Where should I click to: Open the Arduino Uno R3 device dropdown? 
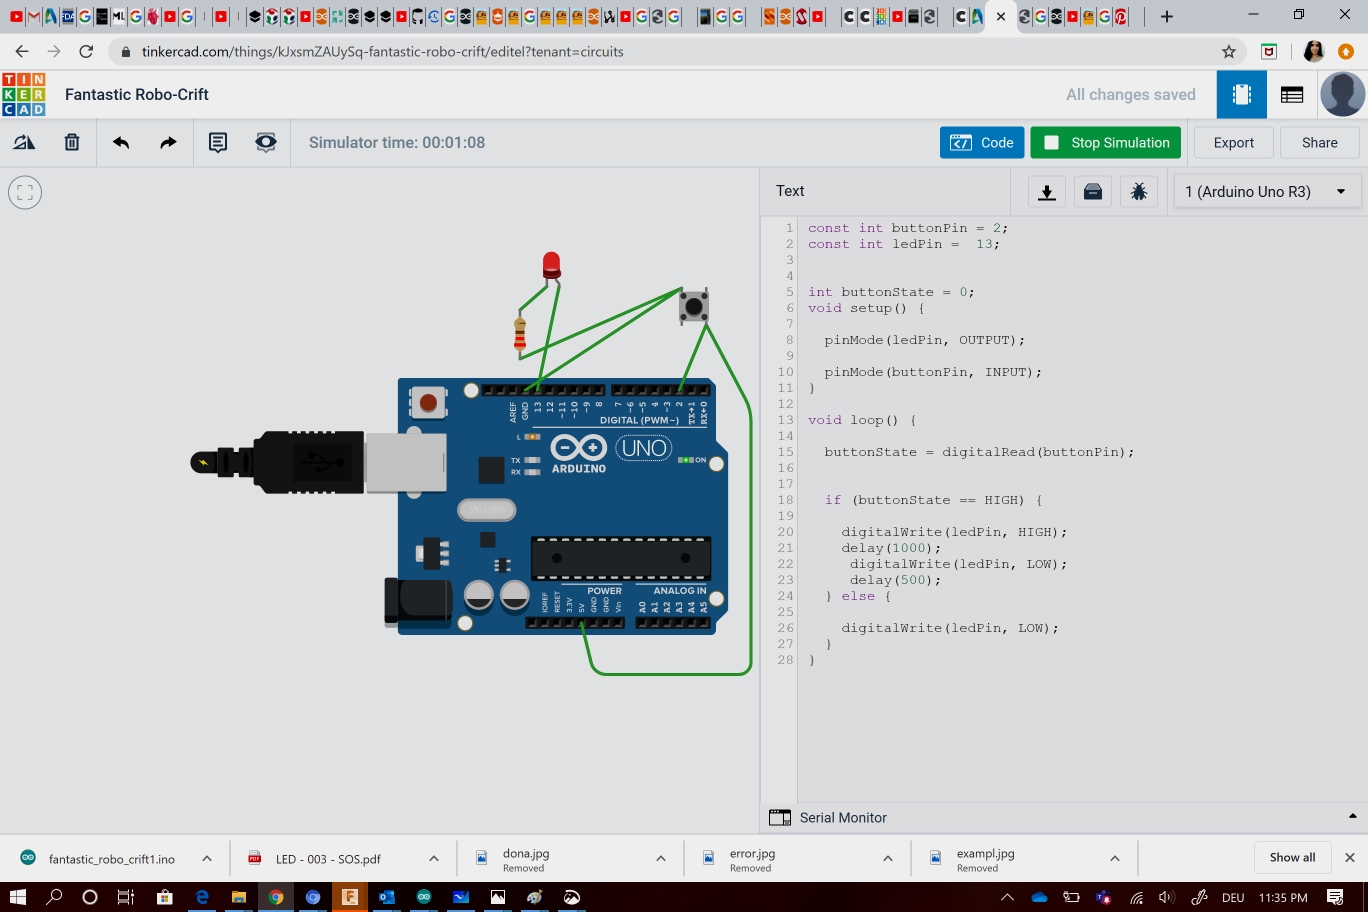pos(1266,191)
